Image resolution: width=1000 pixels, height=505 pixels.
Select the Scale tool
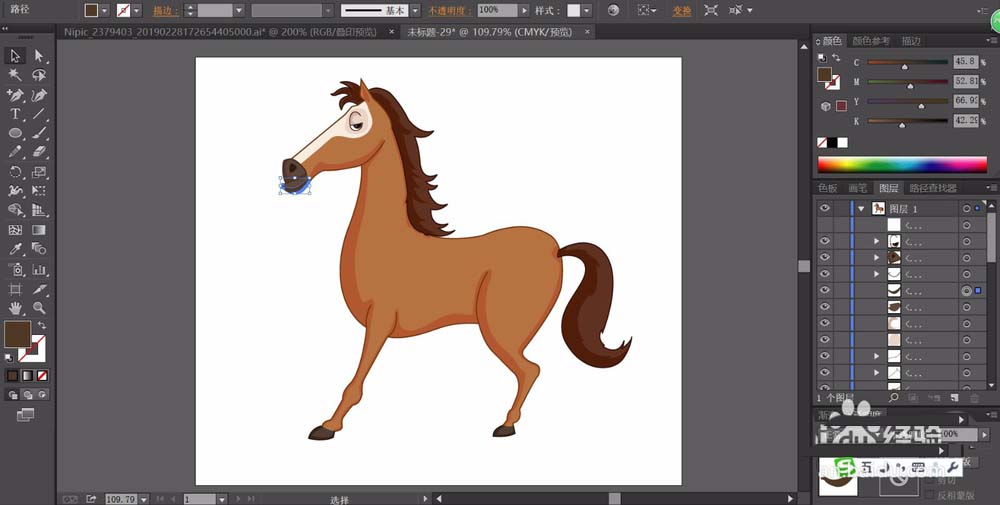pyautogui.click(x=39, y=172)
